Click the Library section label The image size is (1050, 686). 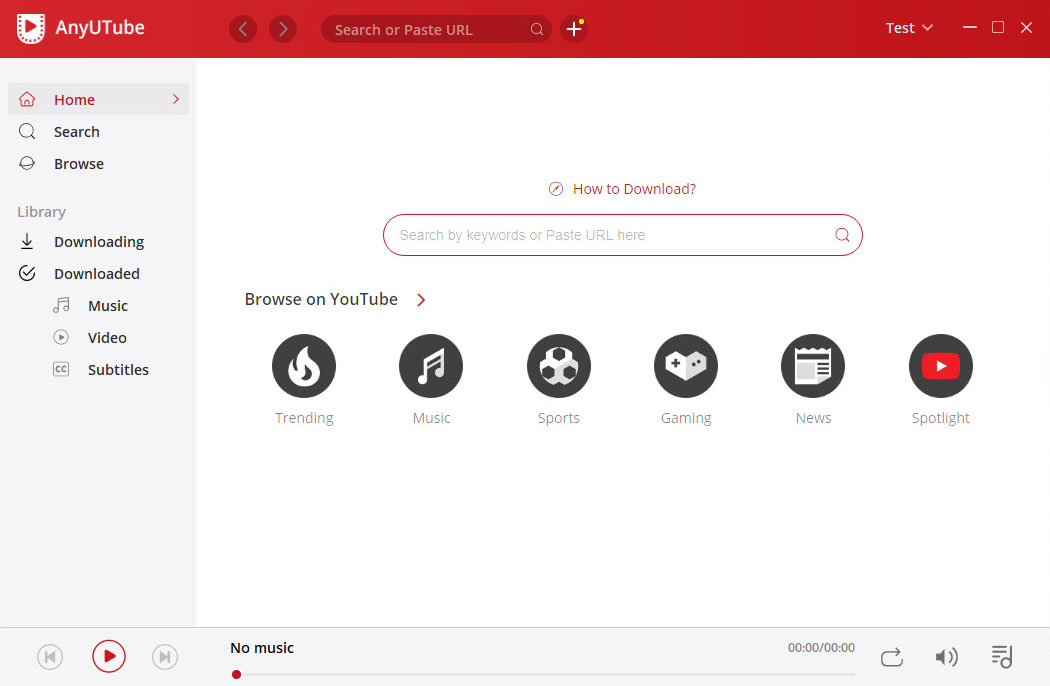click(x=42, y=212)
